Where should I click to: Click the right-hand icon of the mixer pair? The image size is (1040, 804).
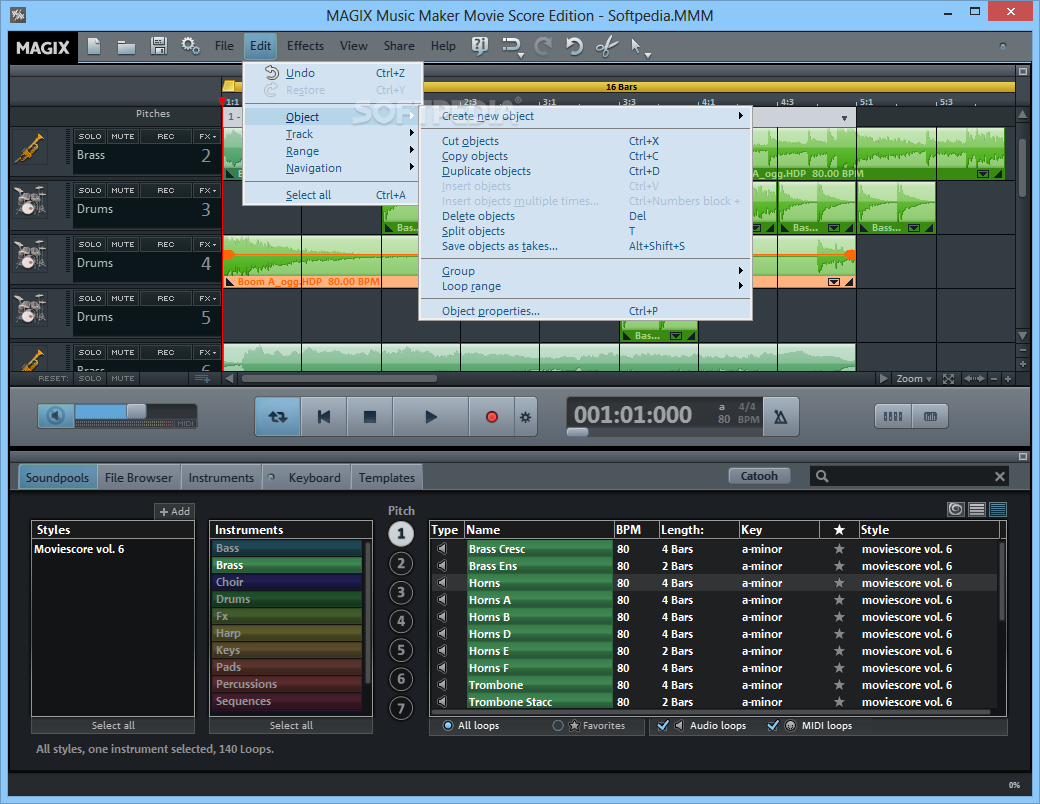(x=930, y=417)
